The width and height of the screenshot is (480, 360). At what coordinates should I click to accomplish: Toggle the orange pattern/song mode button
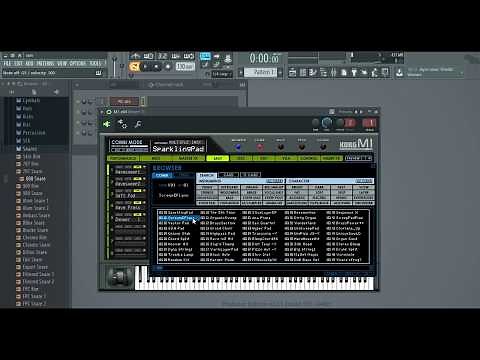click(134, 67)
